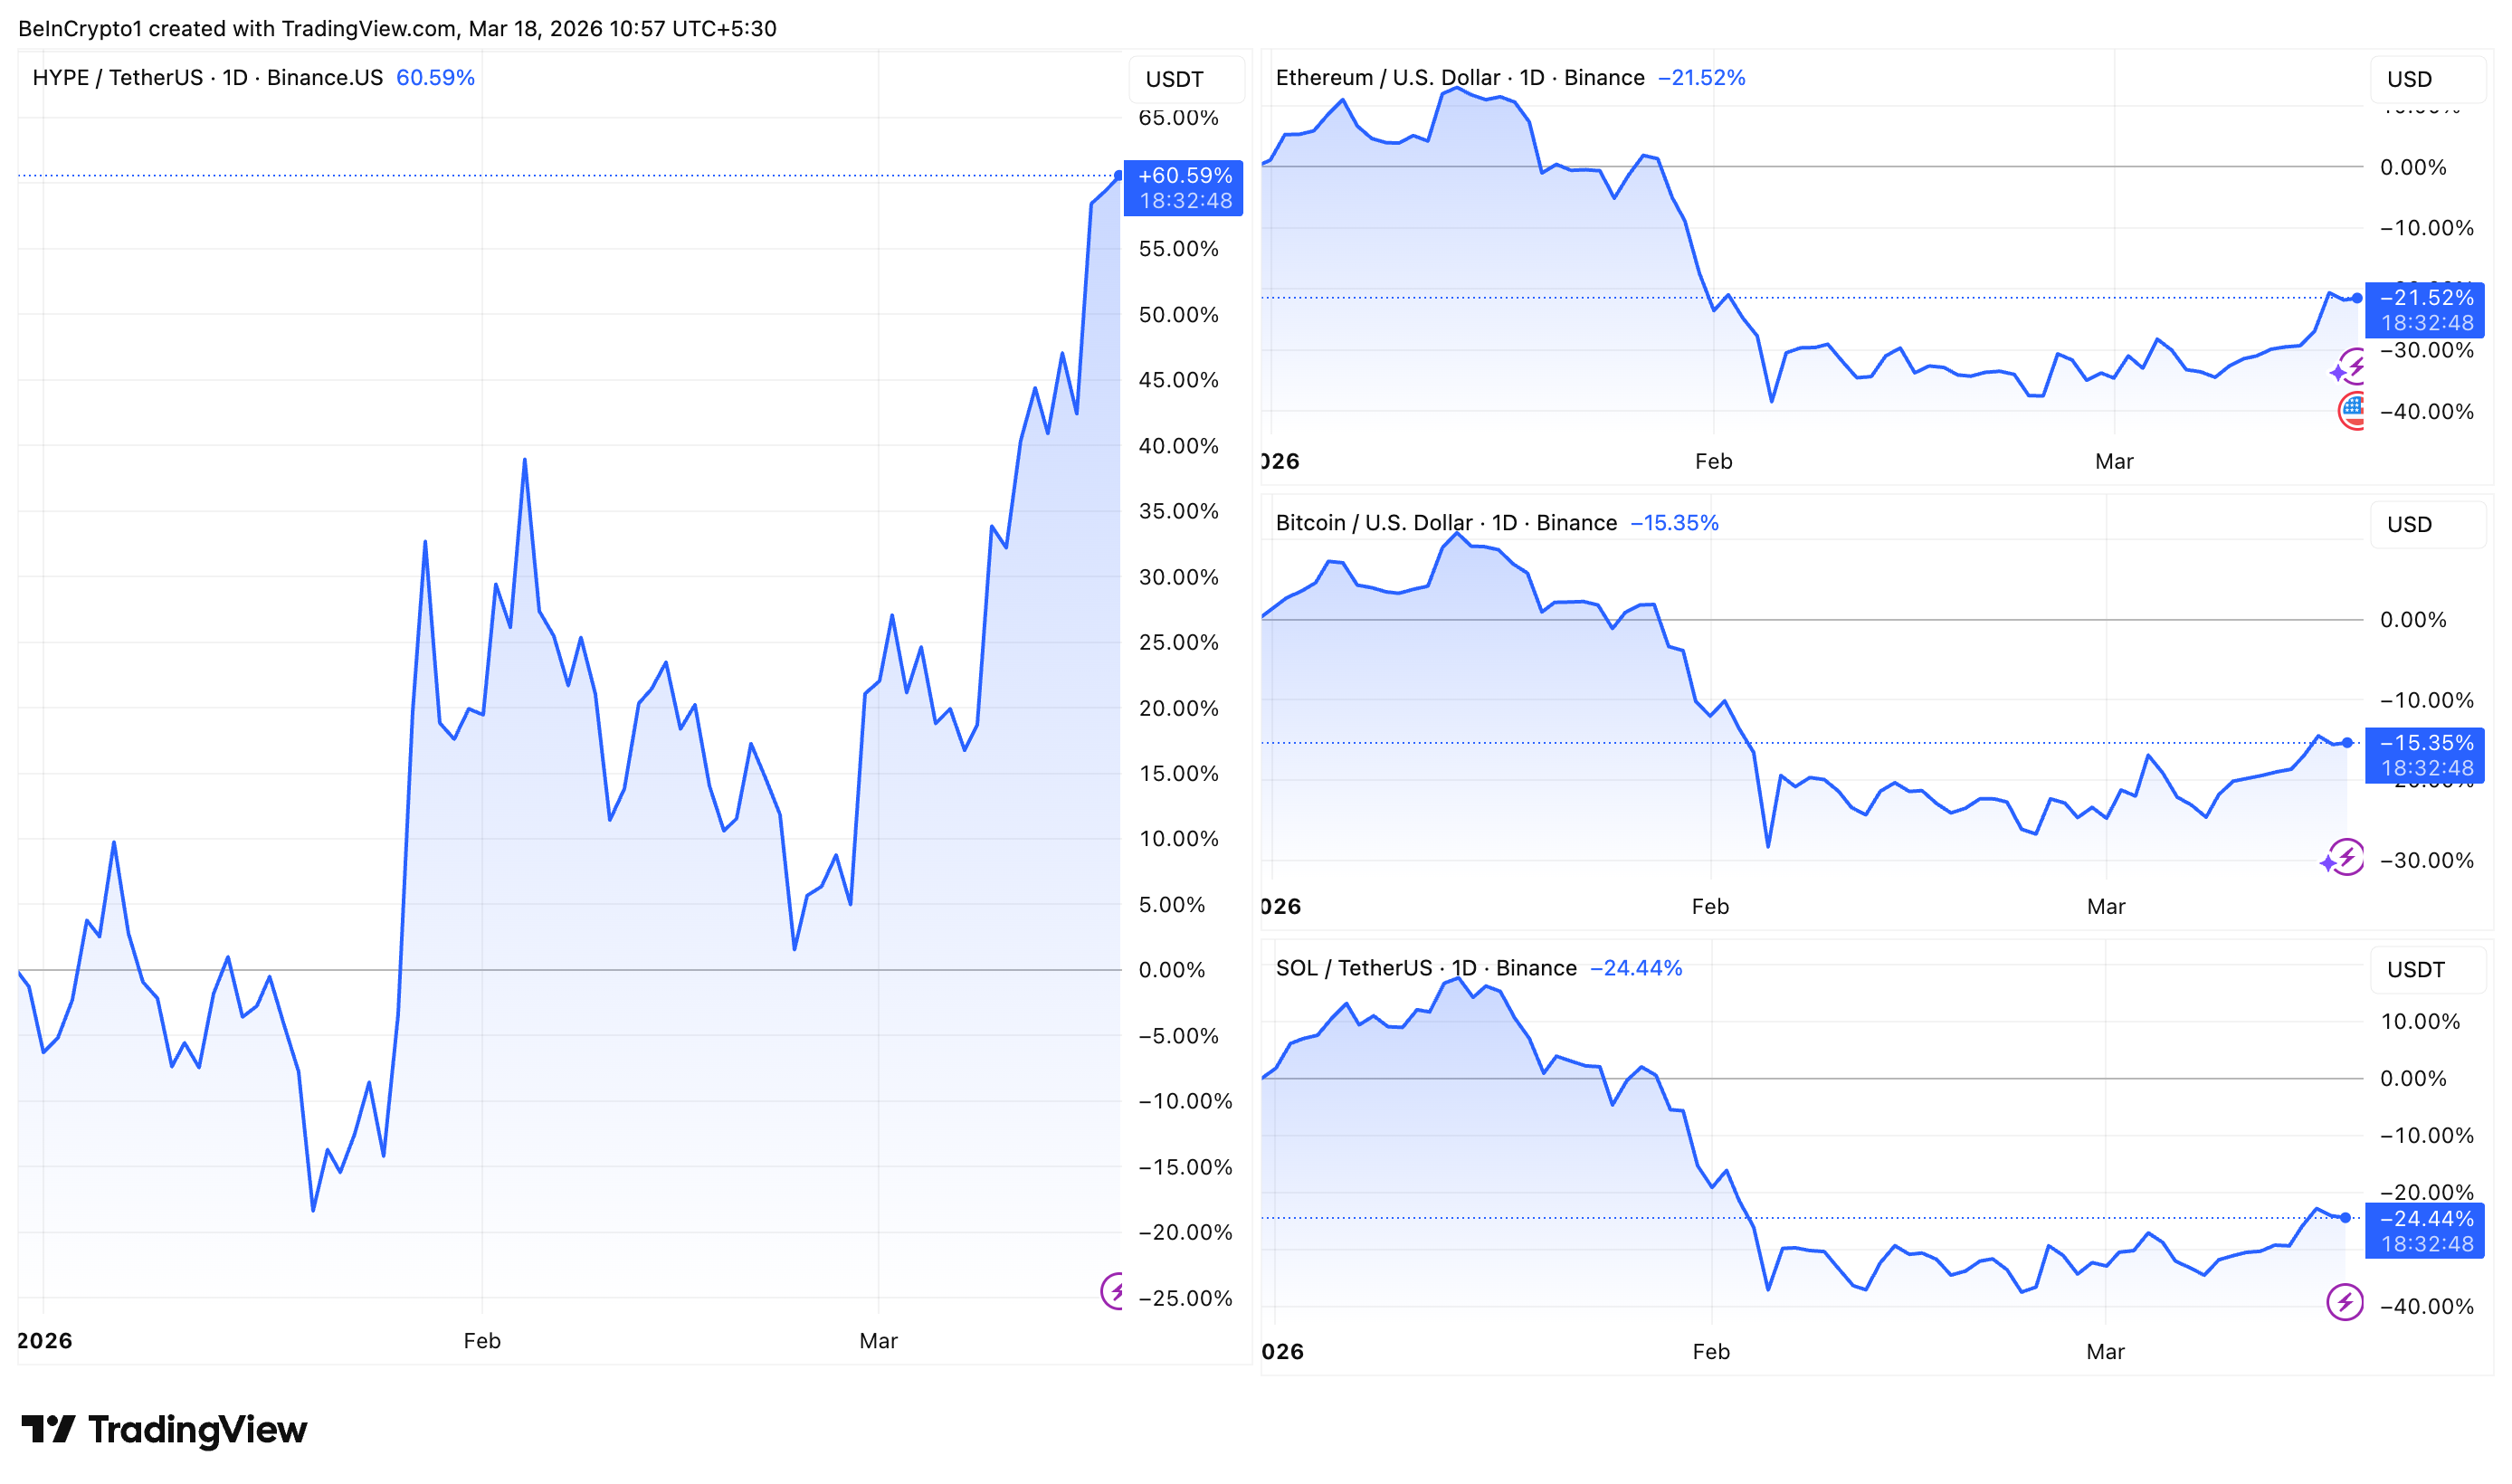
Task: Click the lightning icon in the HYPE chart
Action: click(x=1113, y=1291)
